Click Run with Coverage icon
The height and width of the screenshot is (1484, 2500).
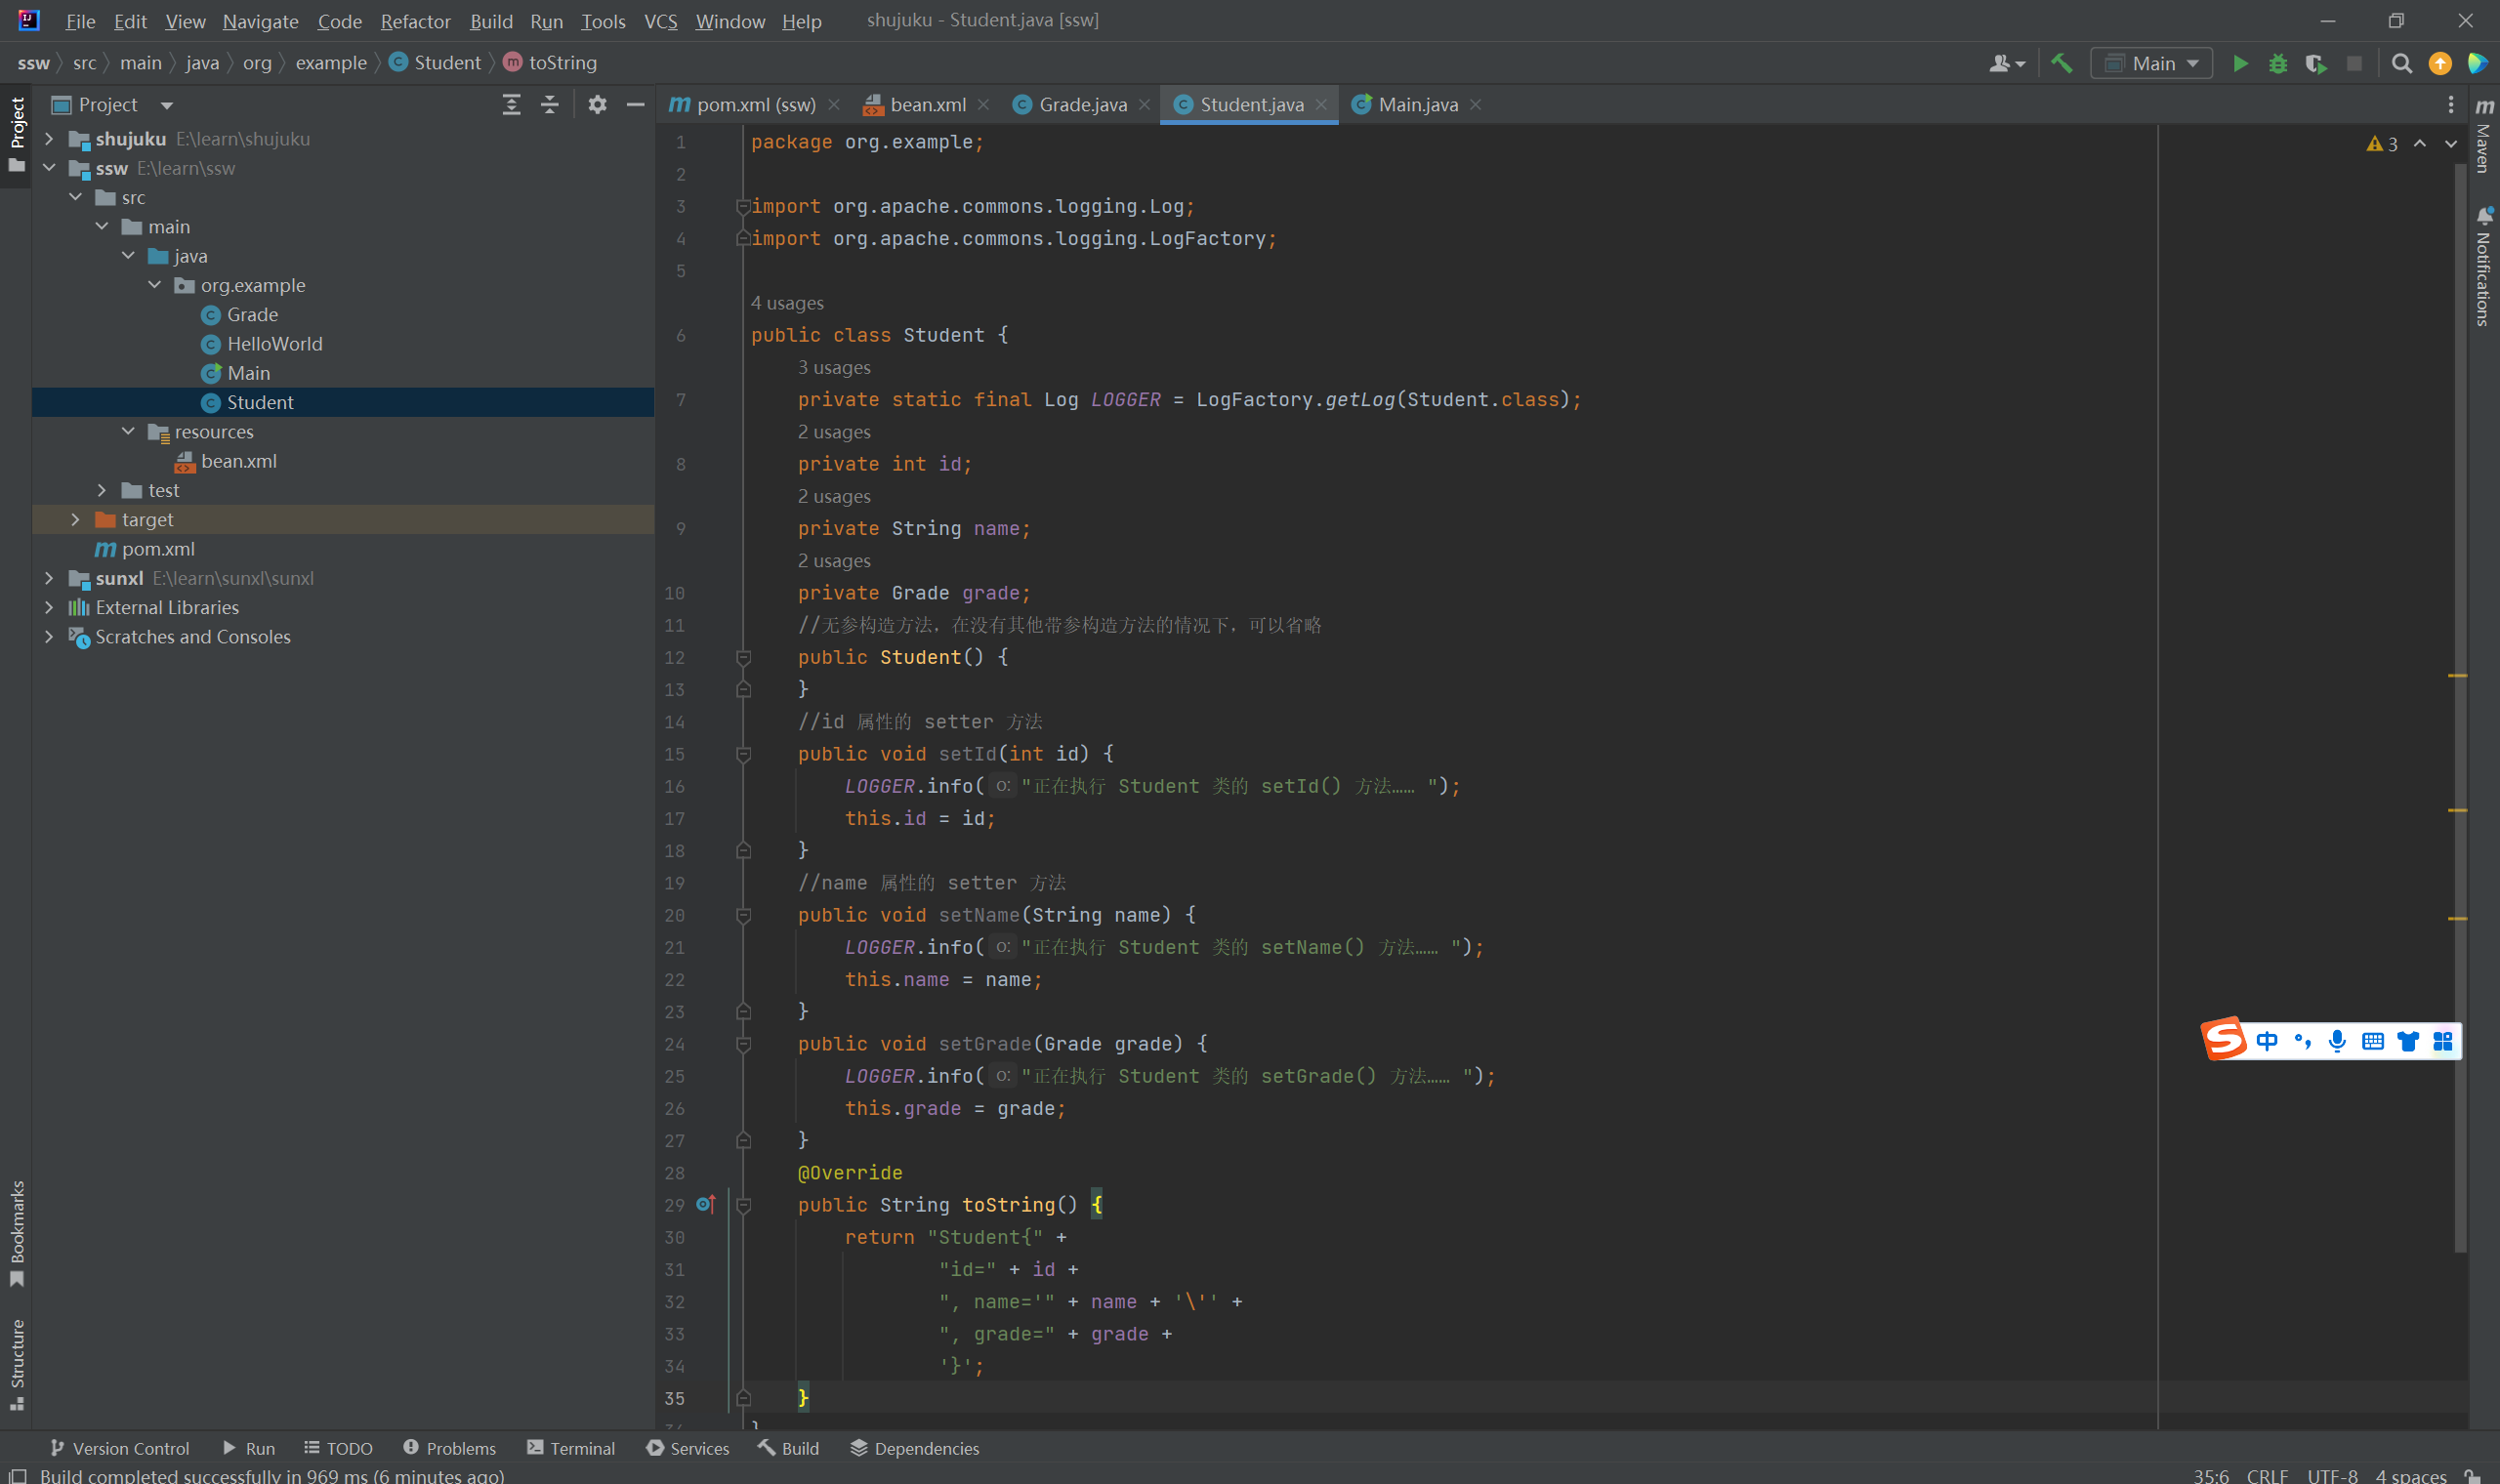[x=2316, y=64]
